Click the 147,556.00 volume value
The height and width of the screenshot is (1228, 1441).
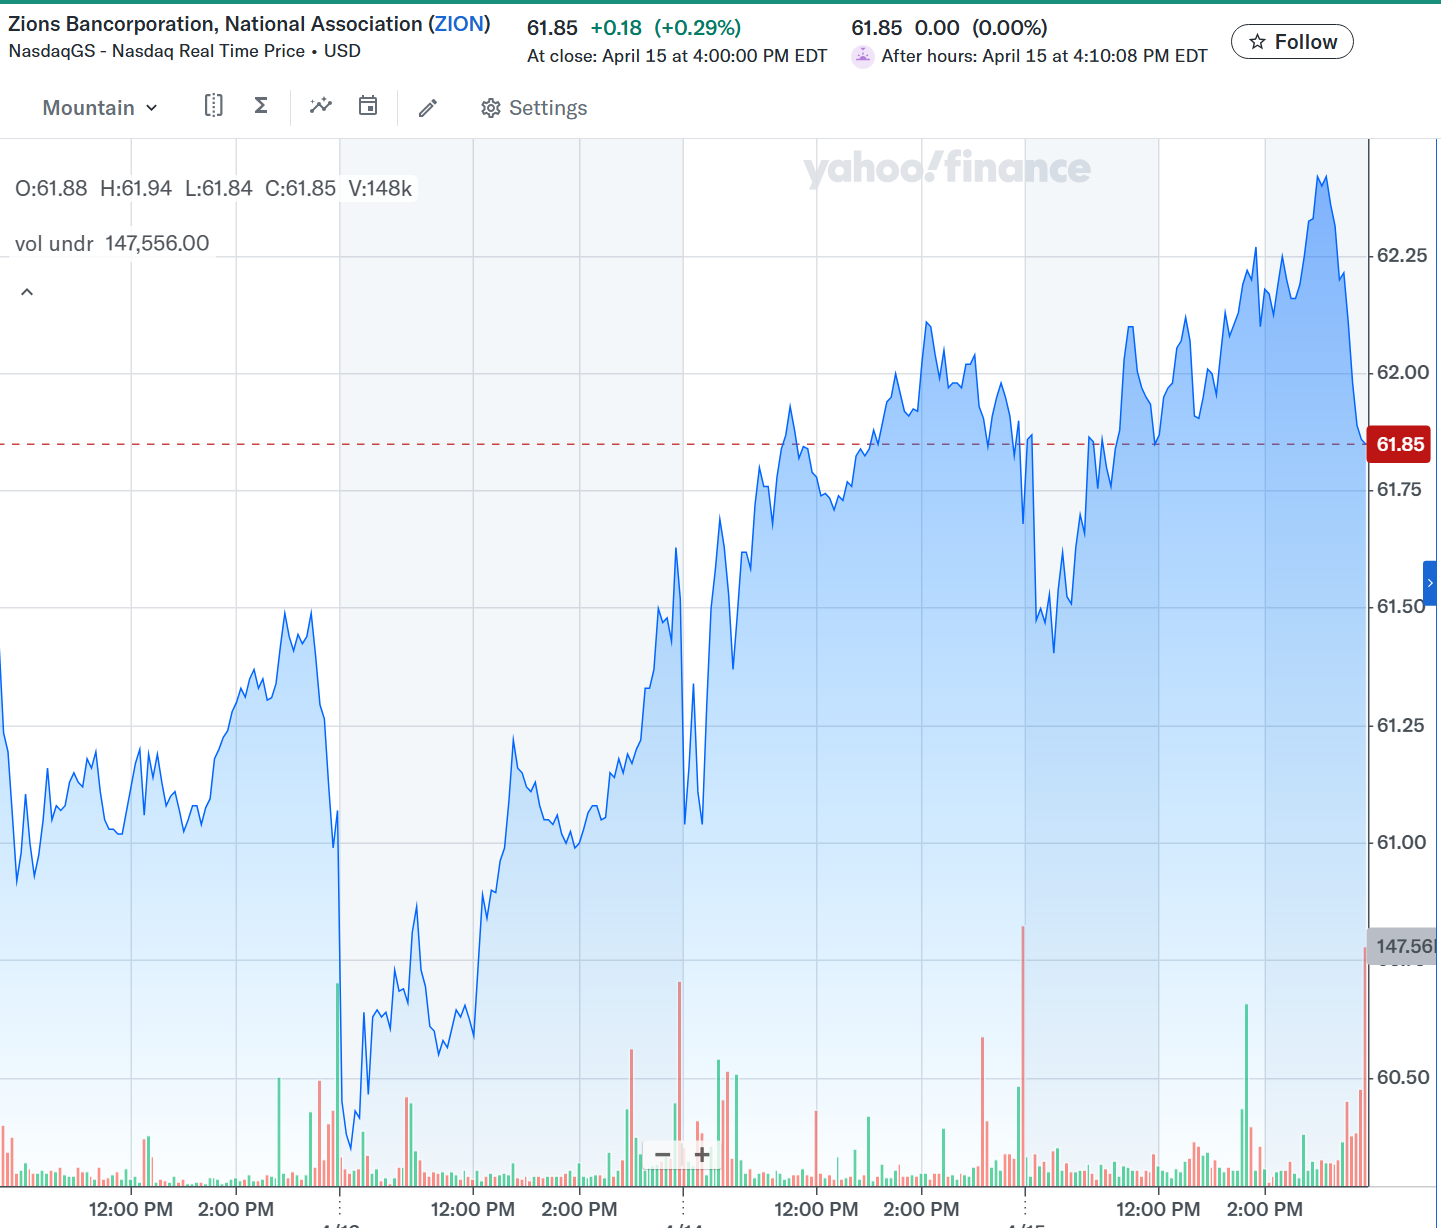tap(157, 244)
